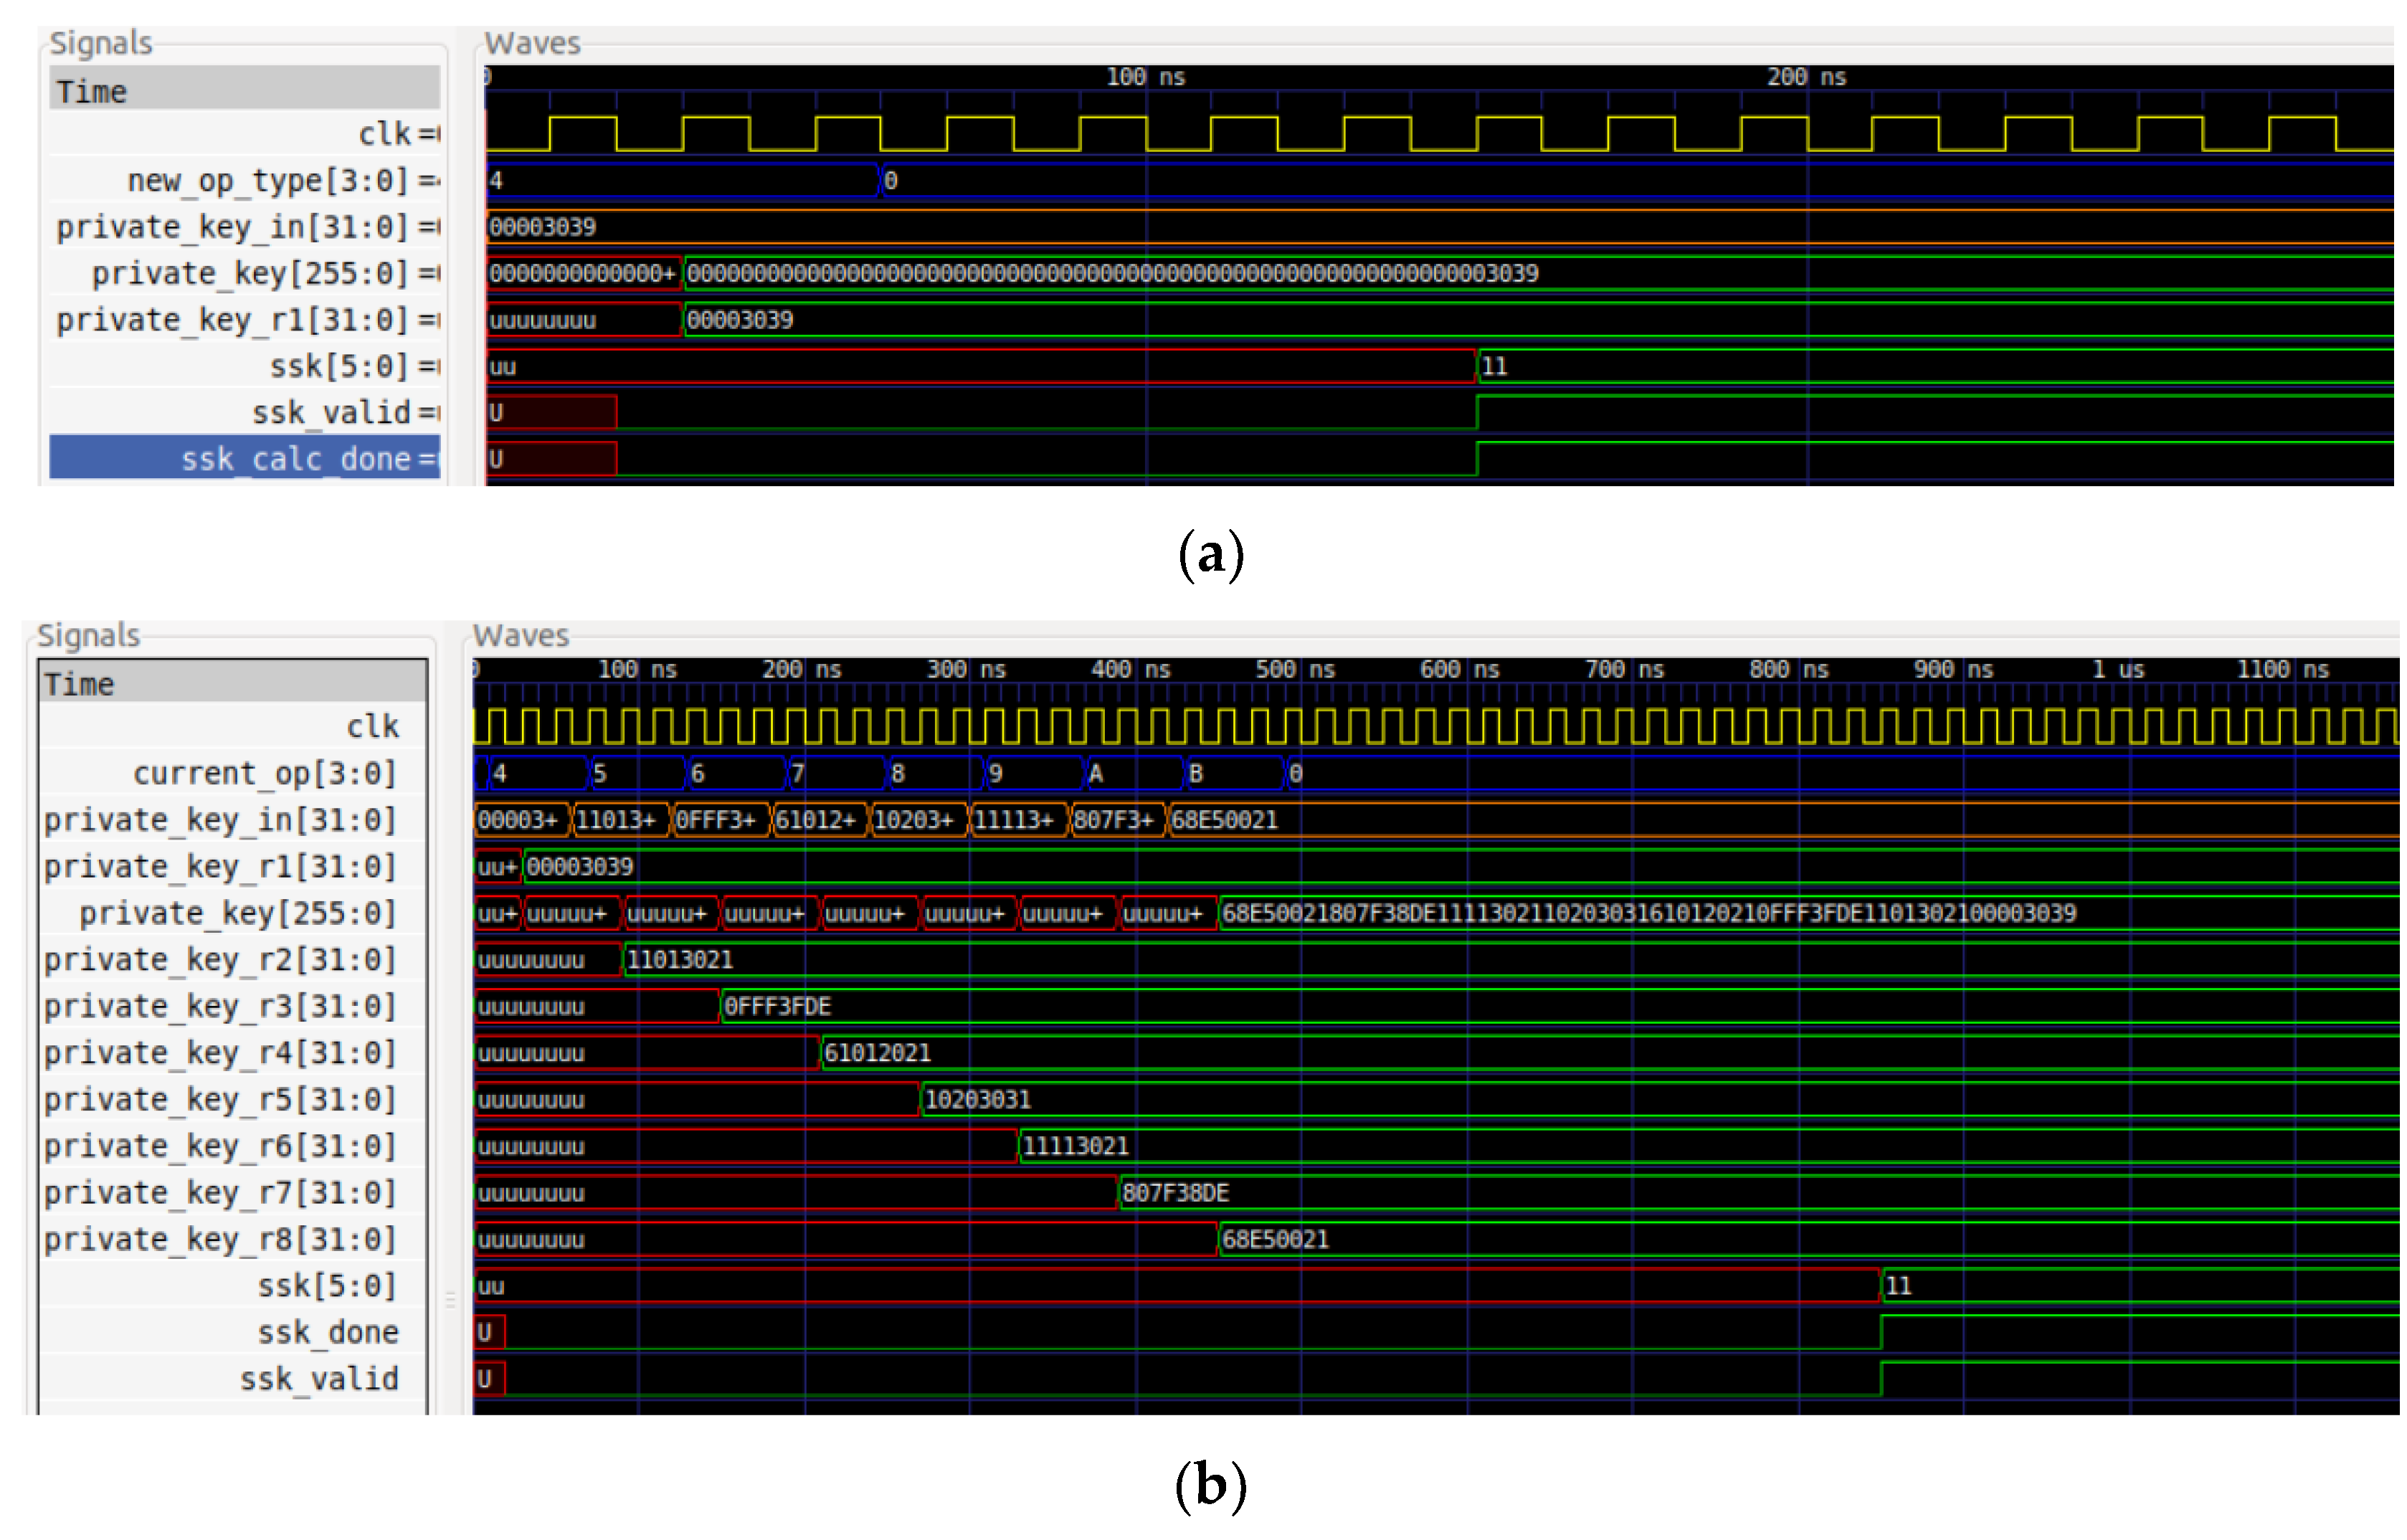The width and height of the screenshot is (2407, 1540).
Task: Click the 200 ns marker in top timeline
Action: click(x=1806, y=77)
